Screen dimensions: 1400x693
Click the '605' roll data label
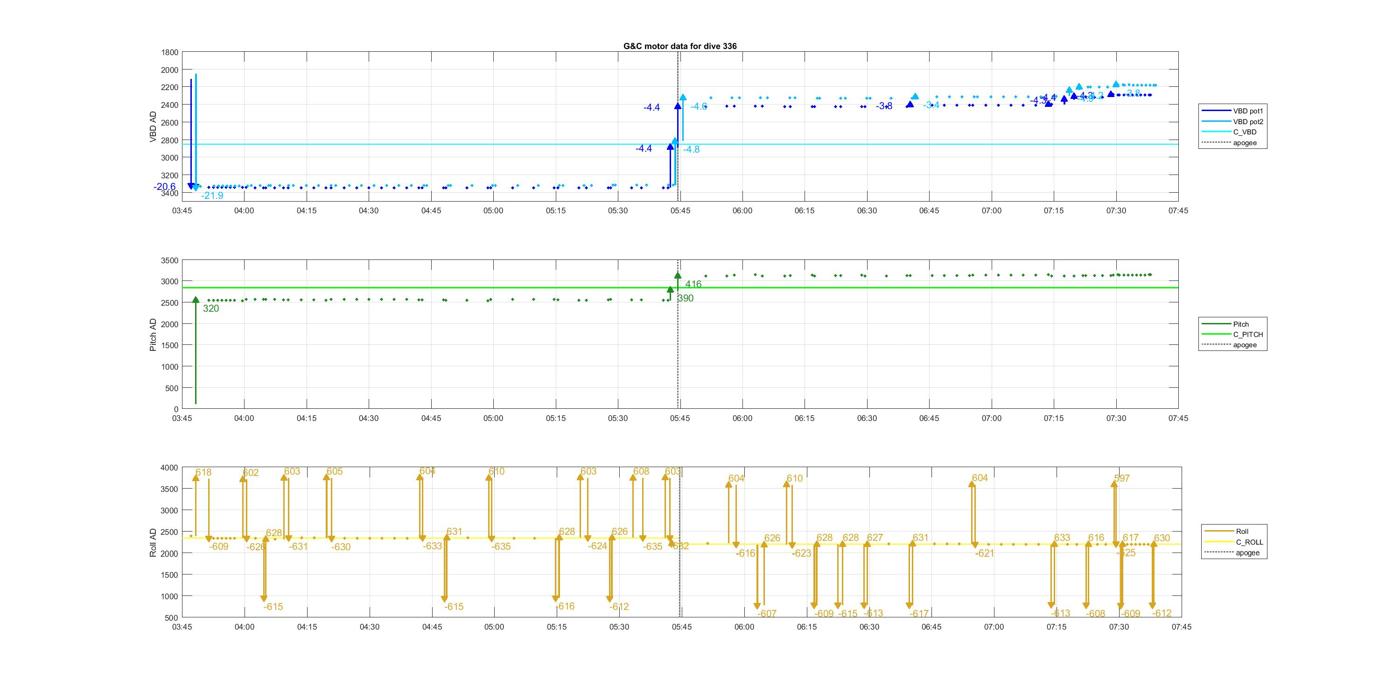pyautogui.click(x=335, y=472)
